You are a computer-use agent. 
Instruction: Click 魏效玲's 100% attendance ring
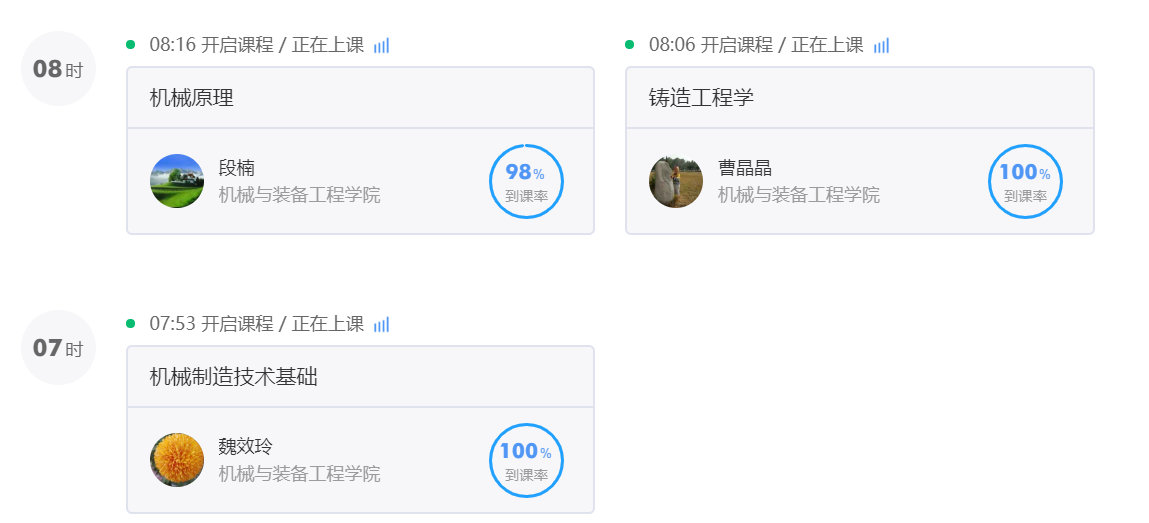pyautogui.click(x=526, y=460)
